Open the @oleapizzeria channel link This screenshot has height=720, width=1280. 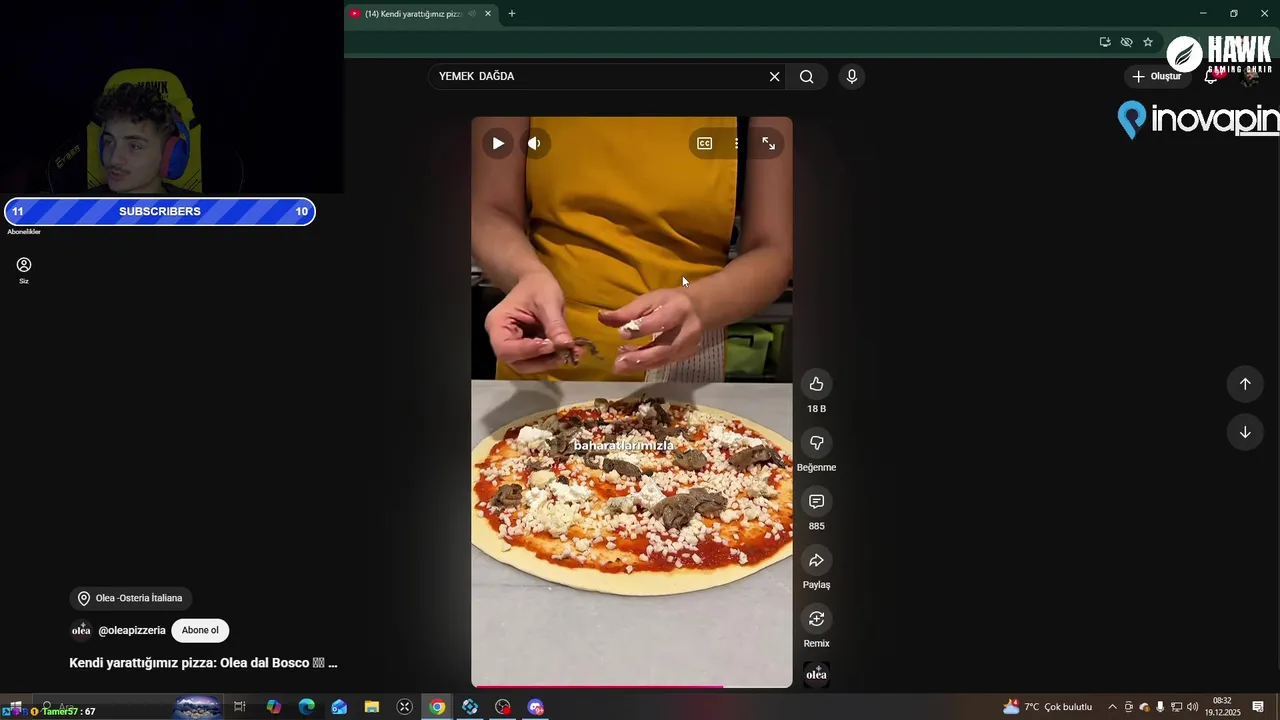132,631
